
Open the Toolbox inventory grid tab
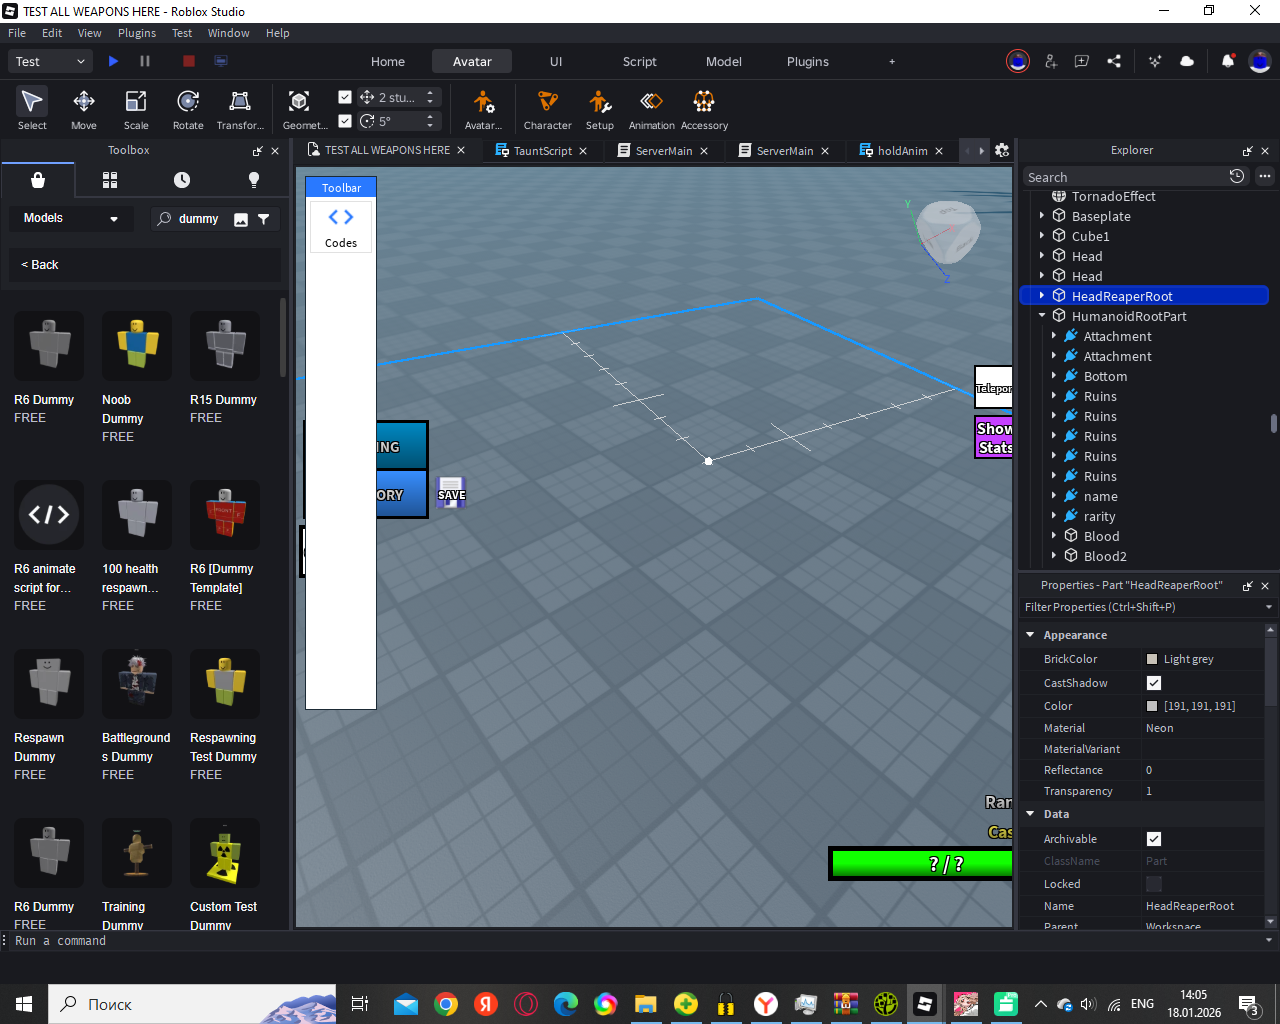[x=110, y=180]
